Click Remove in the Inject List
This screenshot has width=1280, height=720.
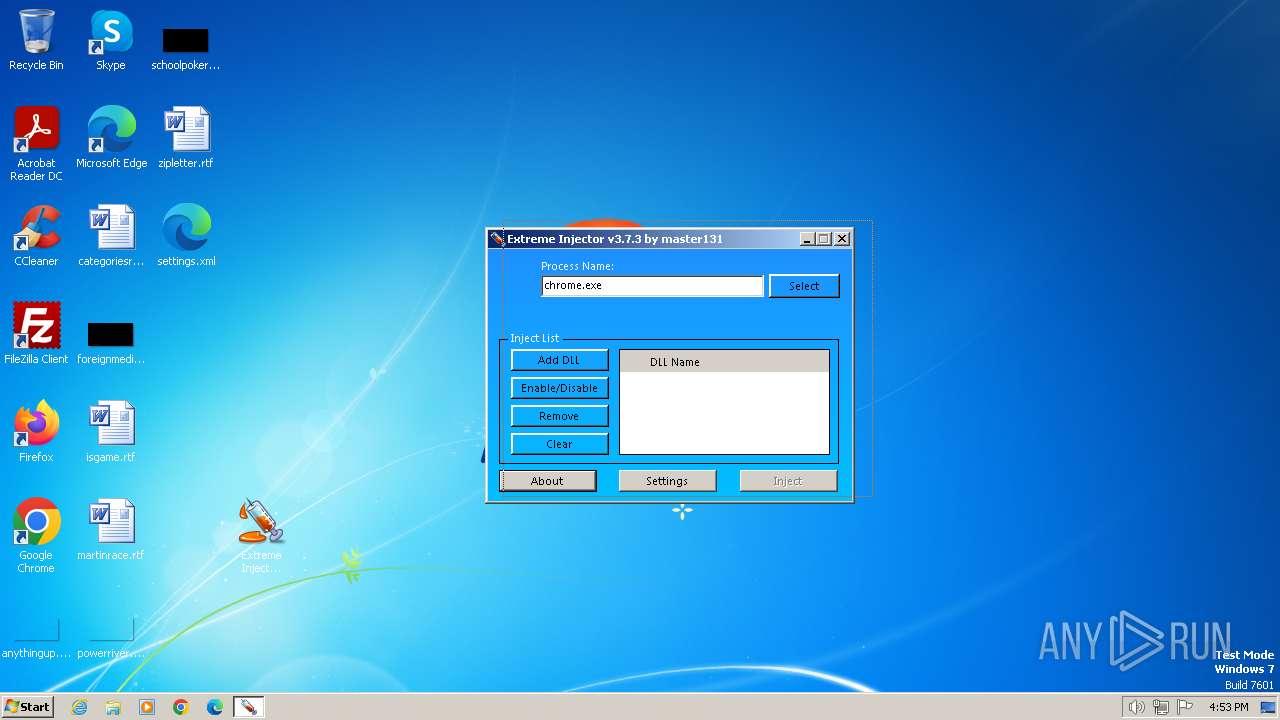tap(559, 416)
